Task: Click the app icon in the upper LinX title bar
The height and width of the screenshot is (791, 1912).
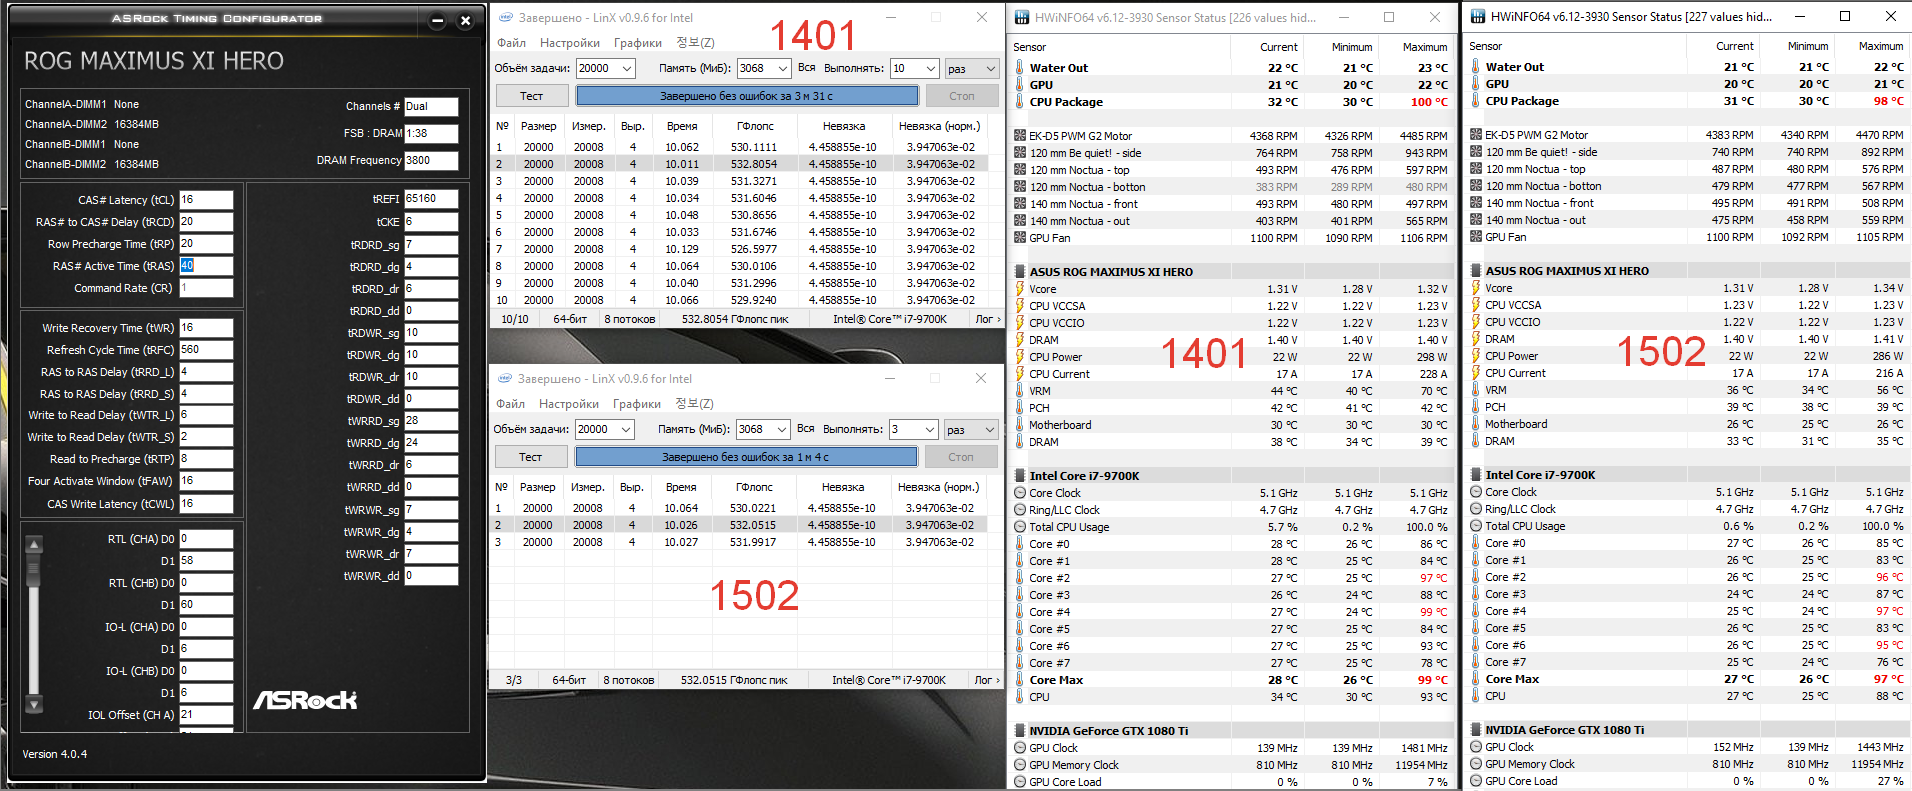Action: click(x=506, y=18)
